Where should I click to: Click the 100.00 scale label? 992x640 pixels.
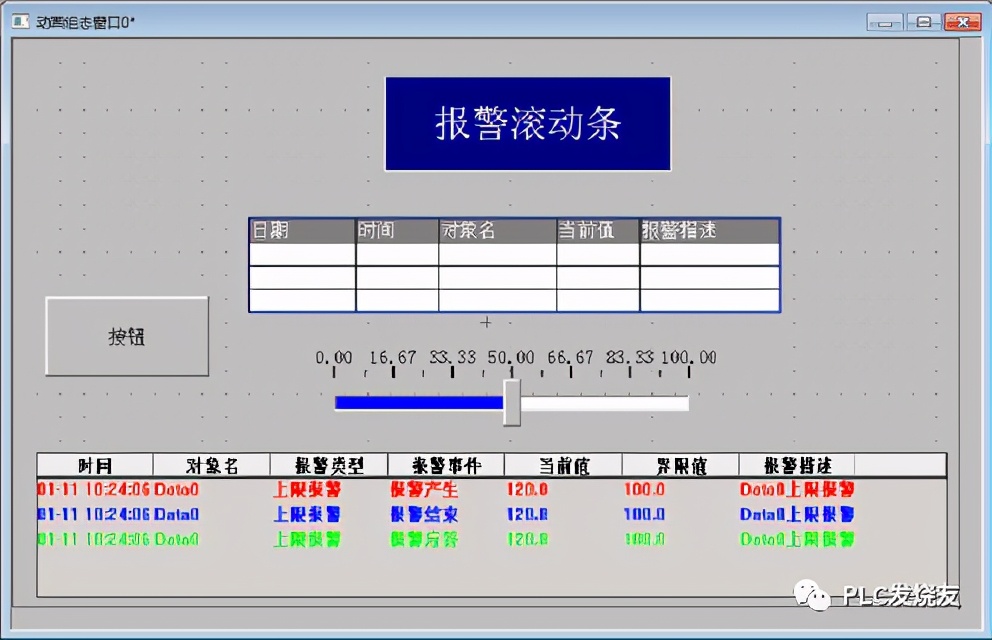pos(689,357)
